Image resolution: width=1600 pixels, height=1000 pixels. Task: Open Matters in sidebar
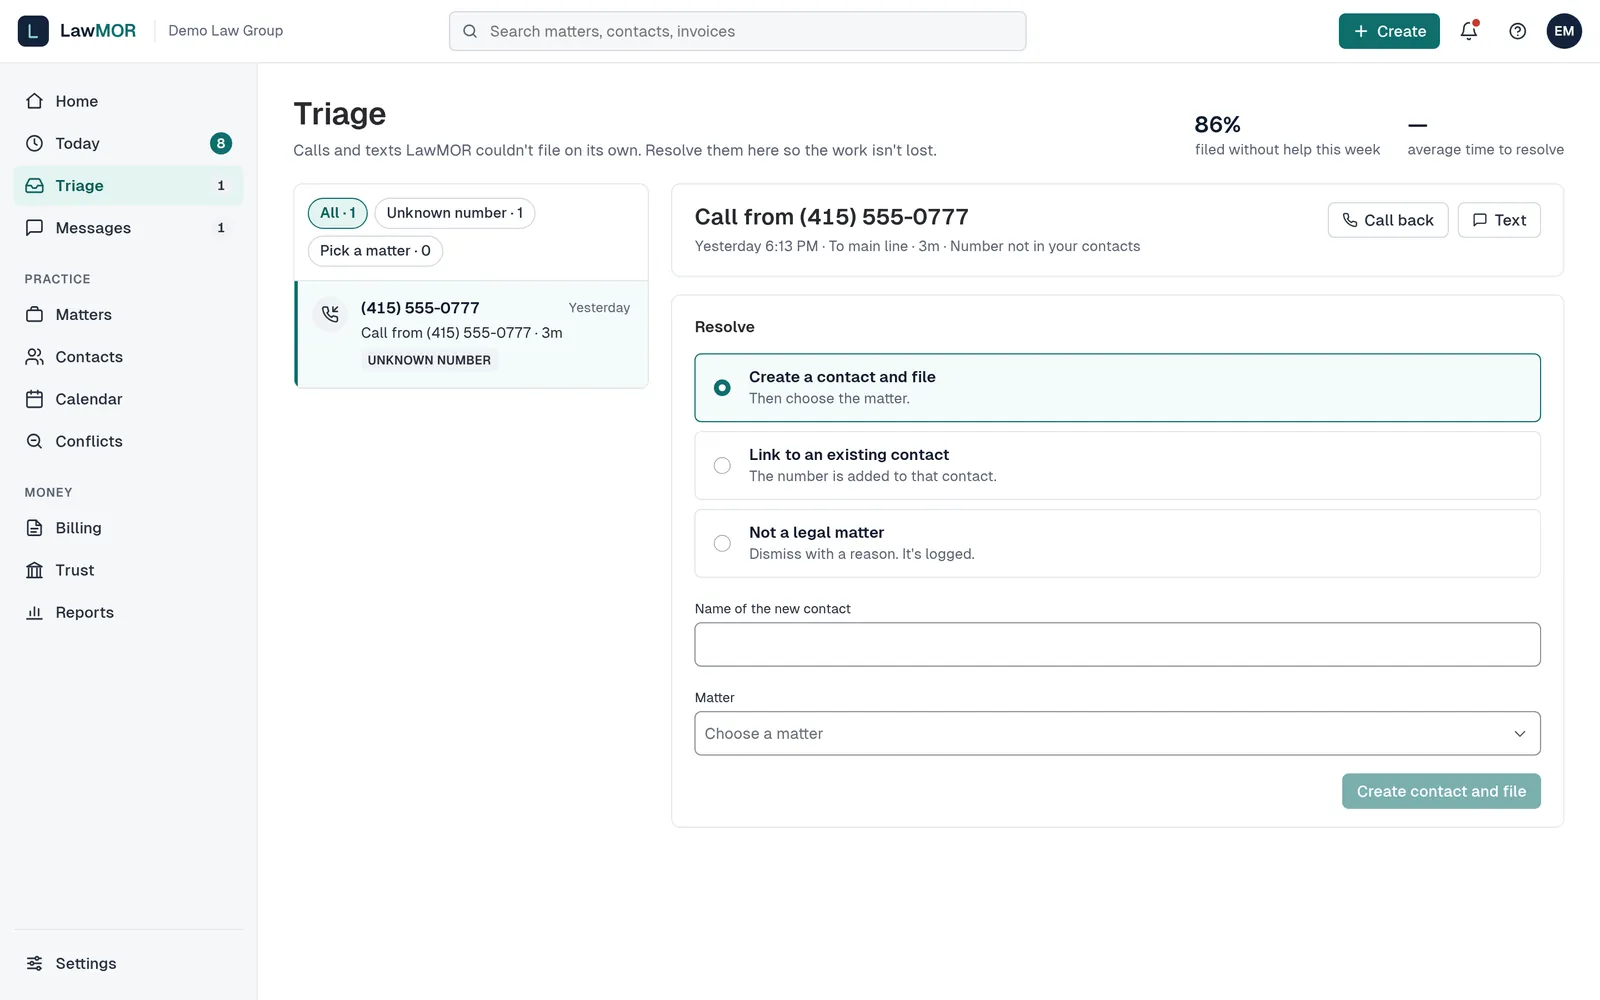(128, 314)
